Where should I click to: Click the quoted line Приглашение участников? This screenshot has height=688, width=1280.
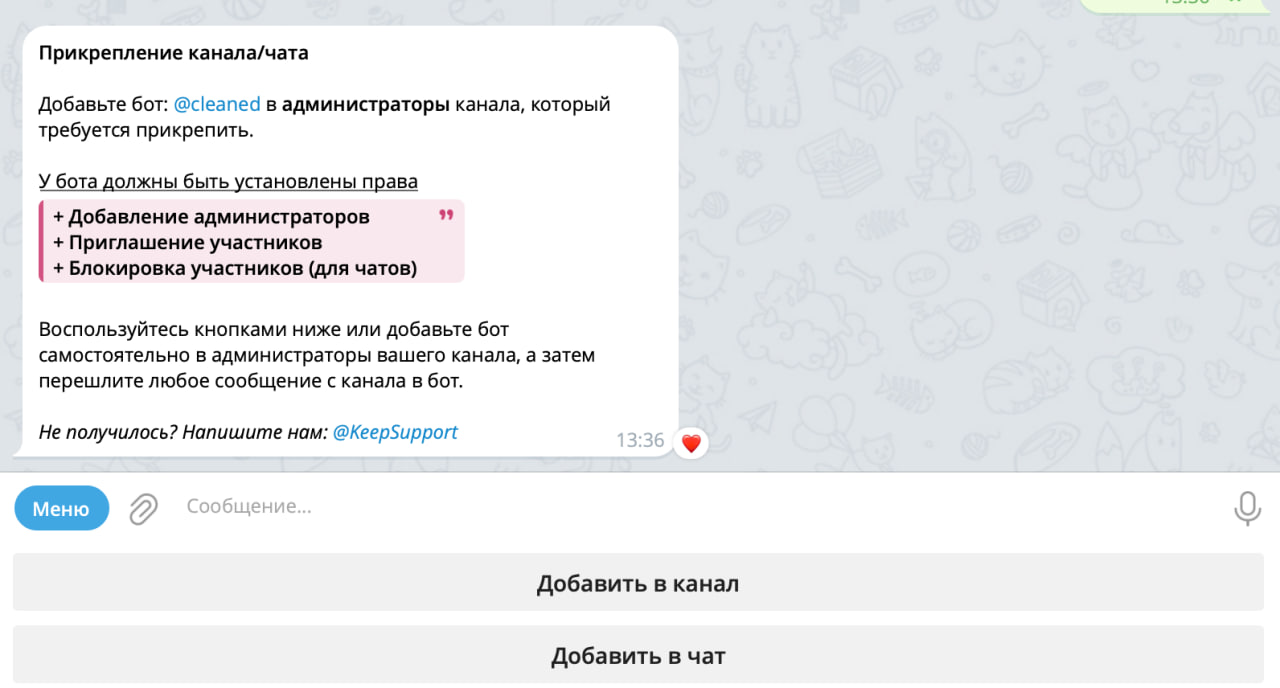[x=188, y=242]
